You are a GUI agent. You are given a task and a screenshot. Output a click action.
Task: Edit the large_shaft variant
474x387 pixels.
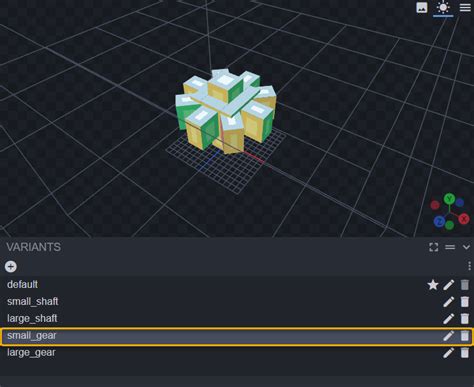449,319
